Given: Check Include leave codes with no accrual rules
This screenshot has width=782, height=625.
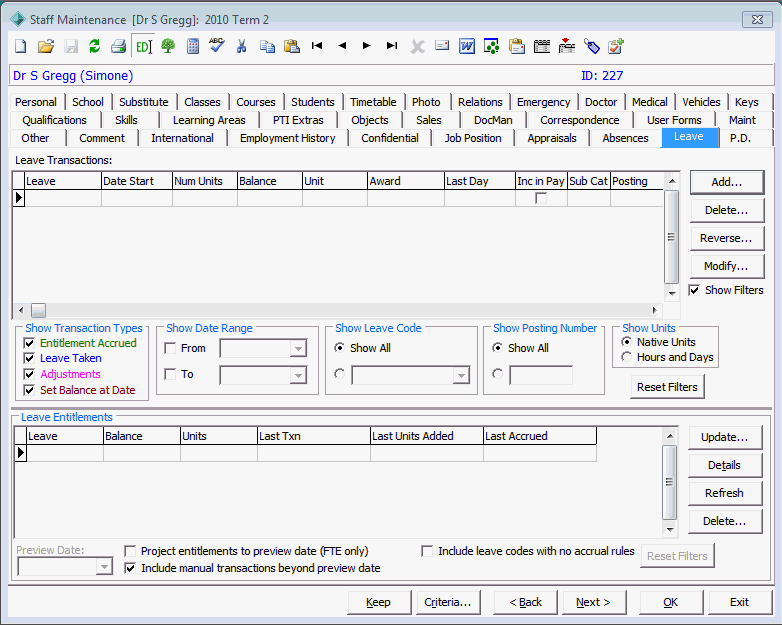Looking at the screenshot, I should point(427,551).
